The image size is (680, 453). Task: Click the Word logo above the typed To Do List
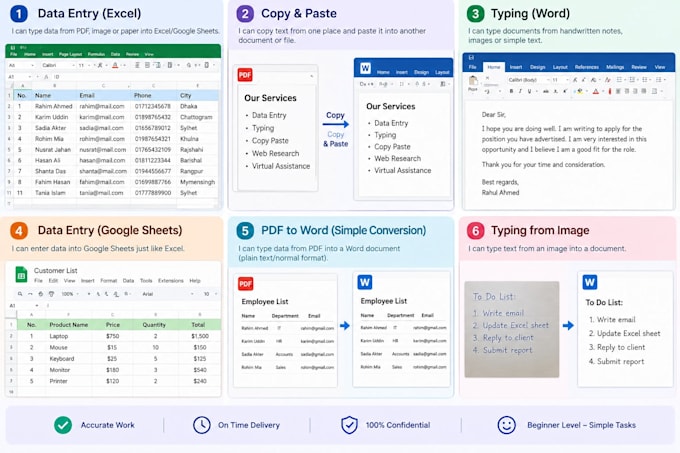[x=590, y=282]
